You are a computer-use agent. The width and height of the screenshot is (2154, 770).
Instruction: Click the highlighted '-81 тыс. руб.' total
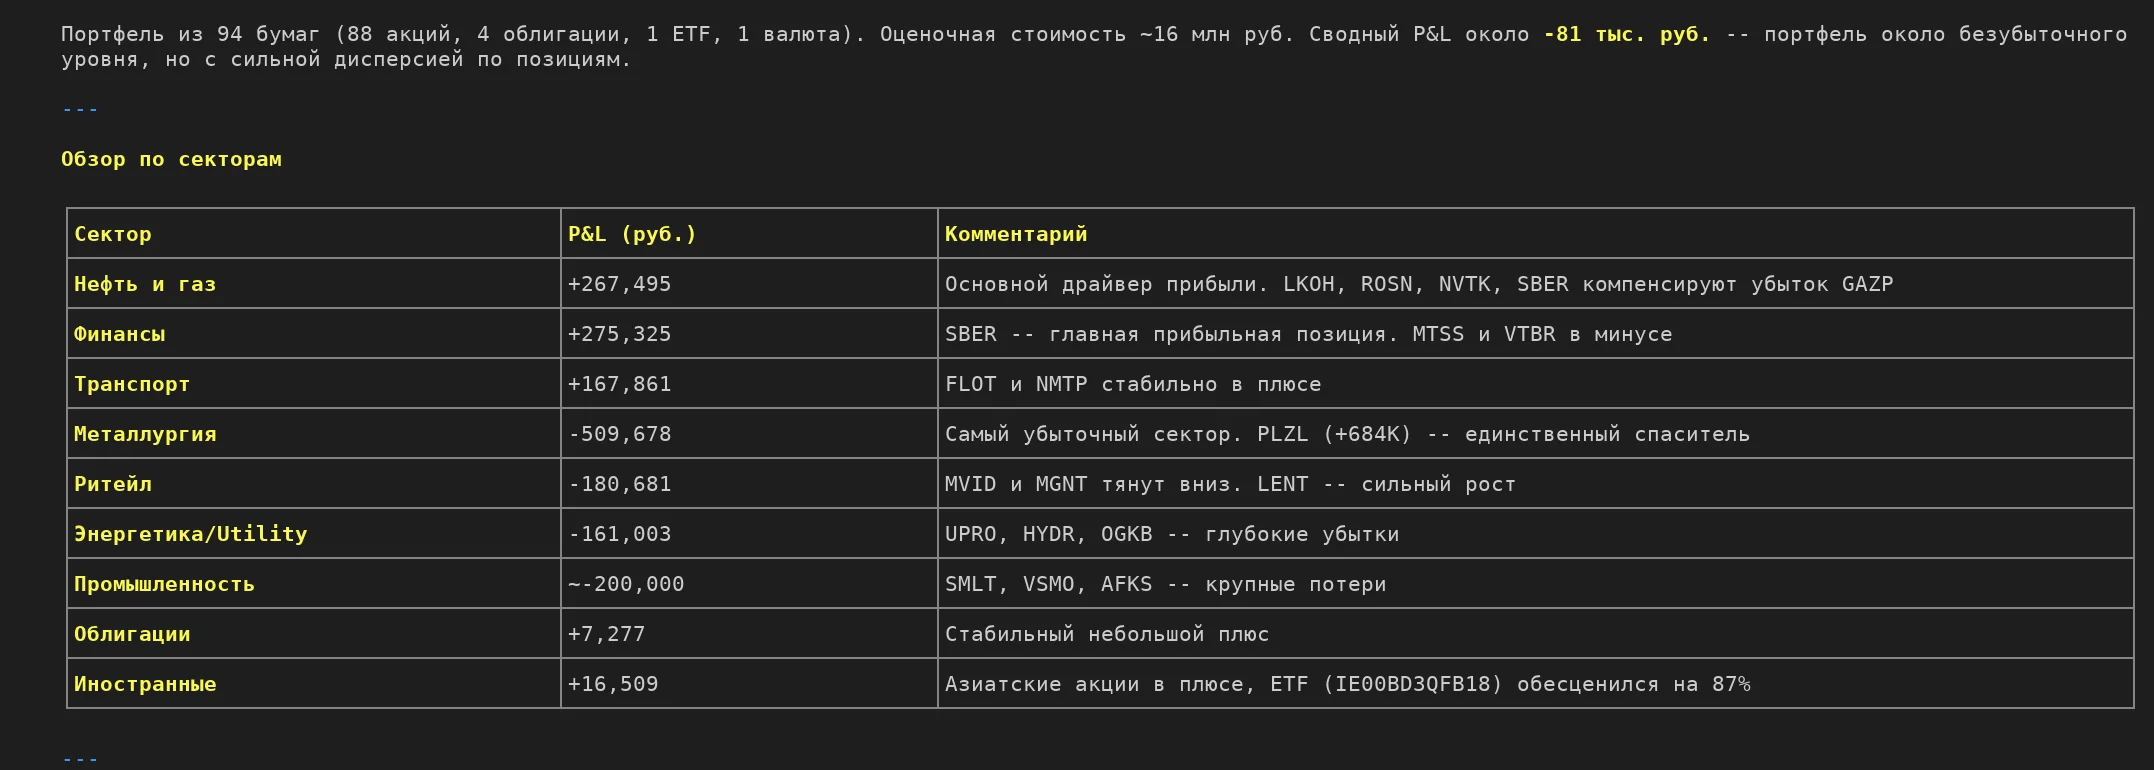click(x=1626, y=34)
